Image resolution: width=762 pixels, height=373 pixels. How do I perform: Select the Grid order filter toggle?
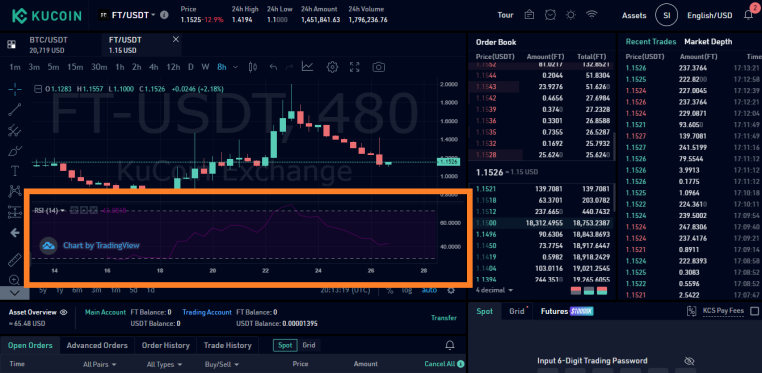point(309,345)
